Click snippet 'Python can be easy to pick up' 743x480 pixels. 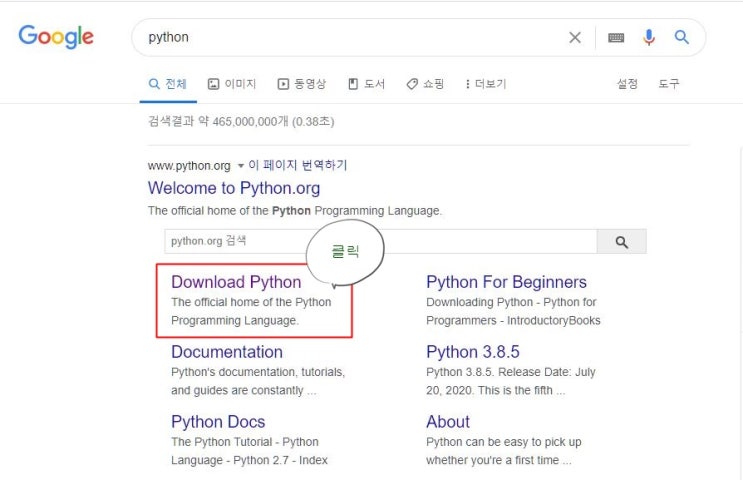tap(504, 442)
